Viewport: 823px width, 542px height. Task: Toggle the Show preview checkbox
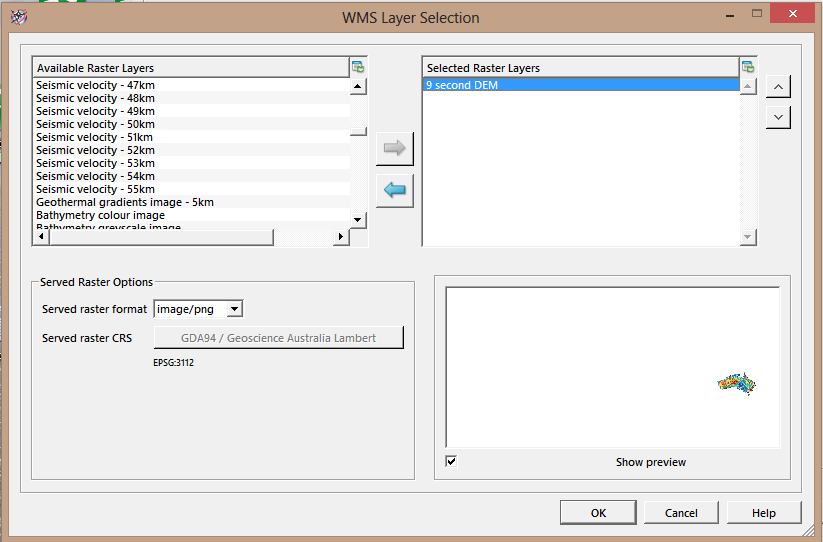click(x=451, y=461)
